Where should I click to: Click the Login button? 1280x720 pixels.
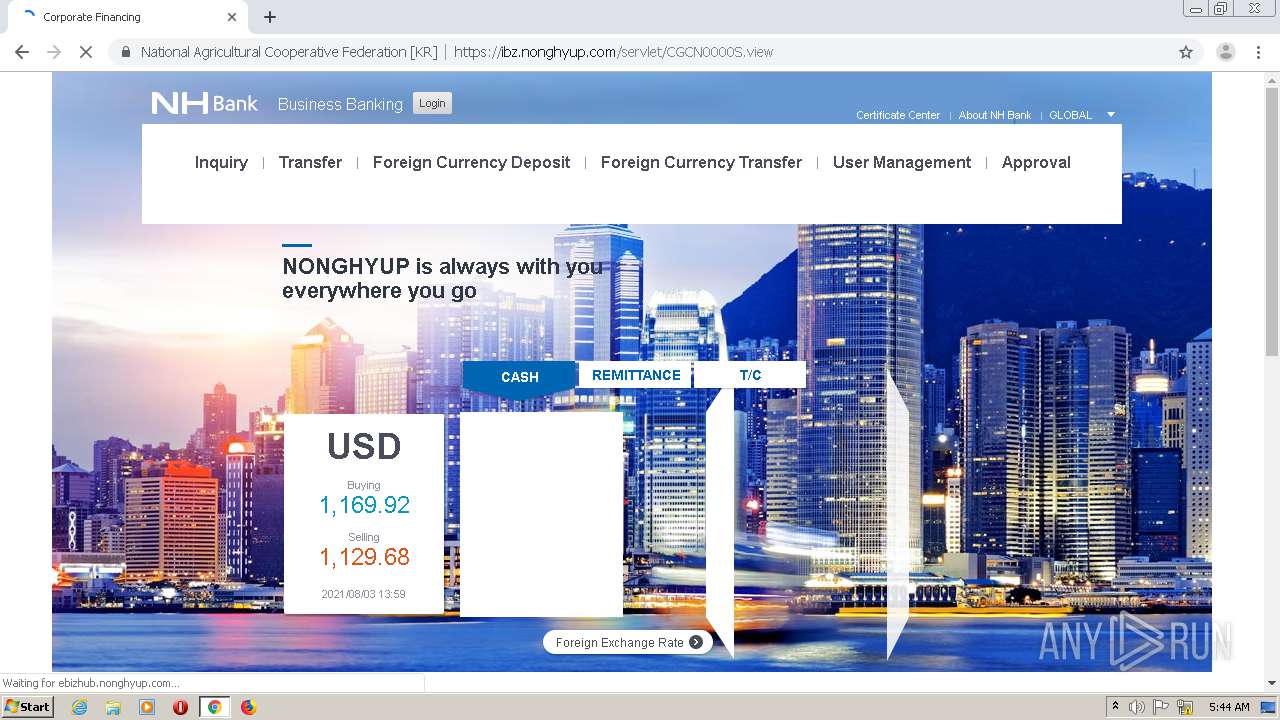pyautogui.click(x=432, y=103)
